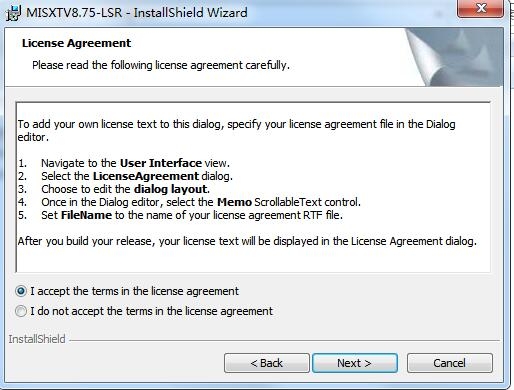Viewport: 514px width, 390px height.
Task: Click inside the license agreement text box
Action: click(253, 187)
